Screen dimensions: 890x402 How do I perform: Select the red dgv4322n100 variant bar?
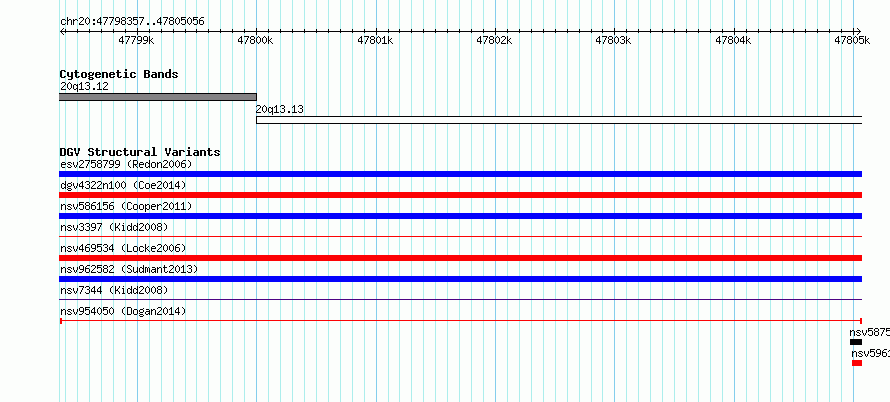[x=460, y=195]
